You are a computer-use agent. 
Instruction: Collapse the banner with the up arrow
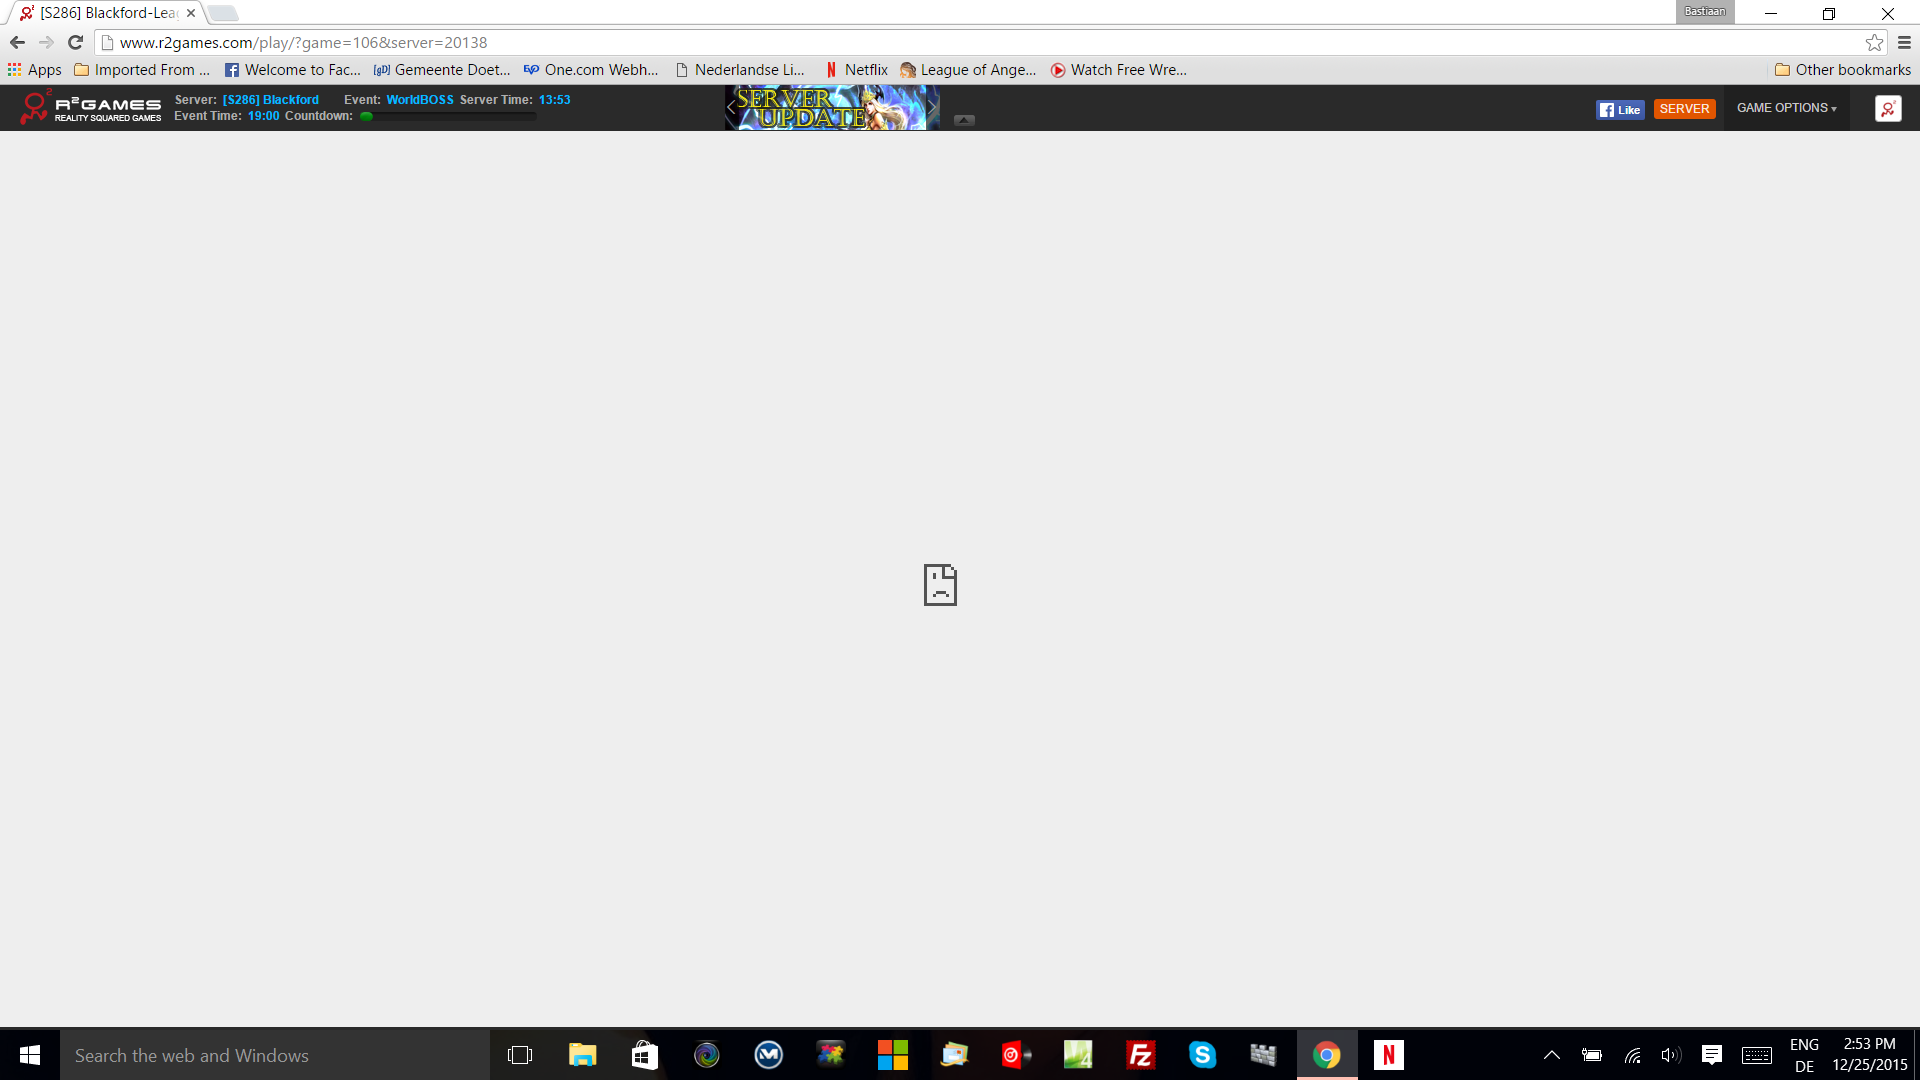[x=964, y=120]
